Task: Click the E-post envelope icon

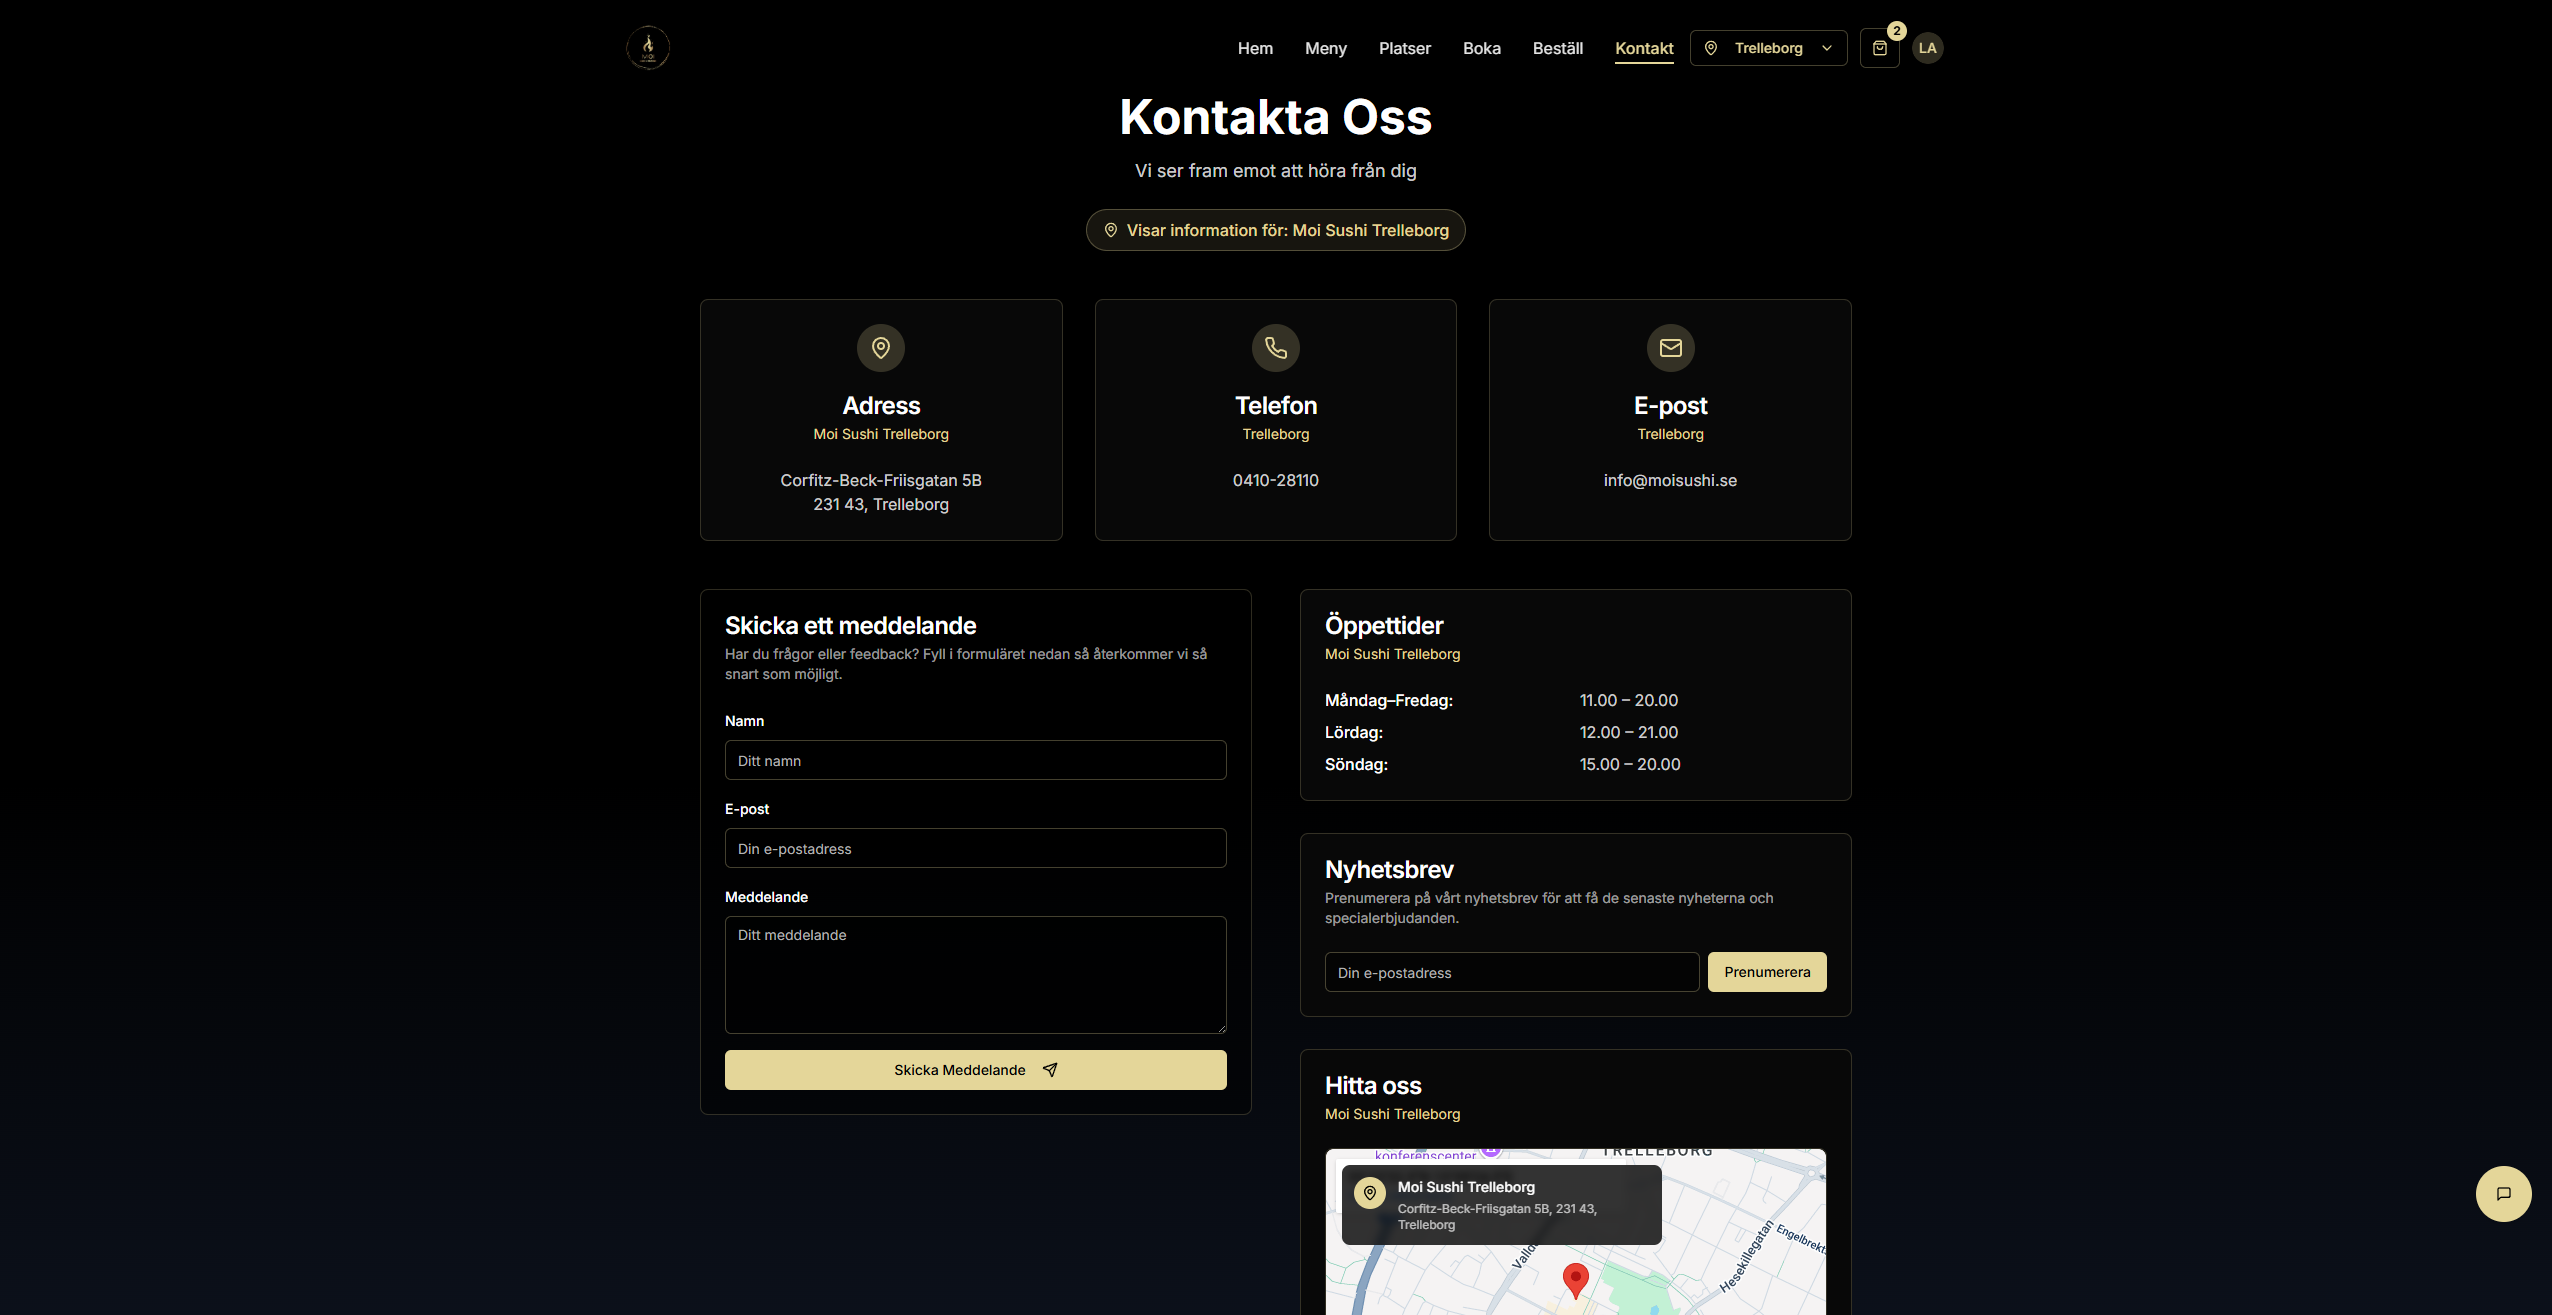Action: click(1670, 348)
